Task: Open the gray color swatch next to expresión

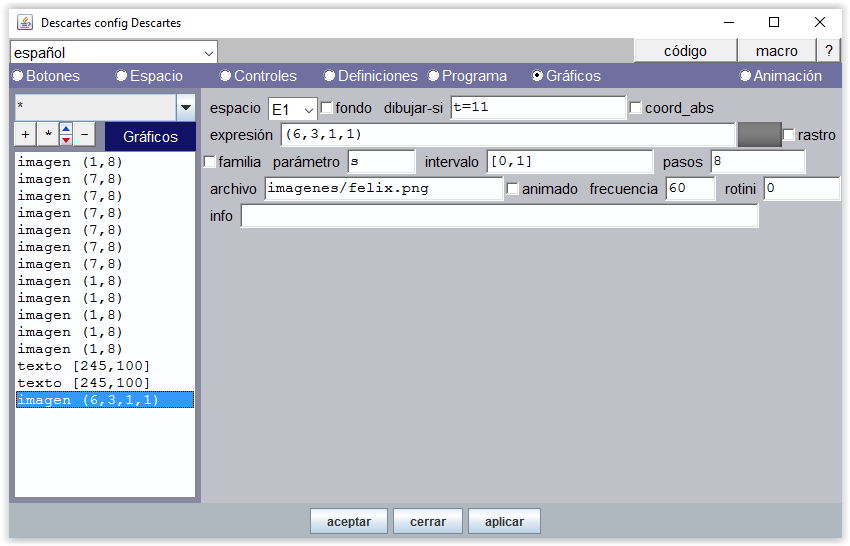Action: pos(758,135)
